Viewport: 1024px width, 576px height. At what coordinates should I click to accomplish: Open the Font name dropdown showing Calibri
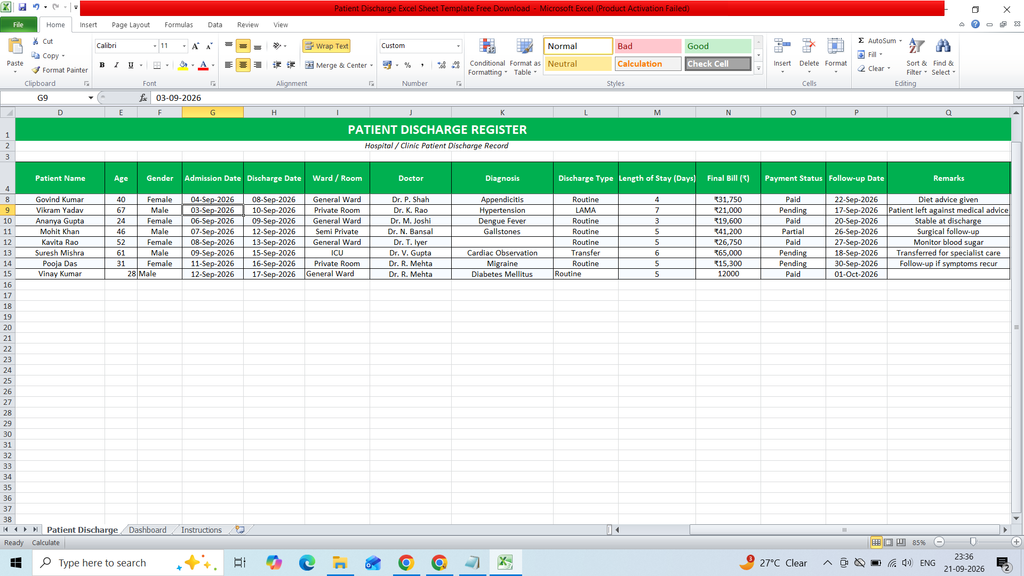tap(155, 46)
